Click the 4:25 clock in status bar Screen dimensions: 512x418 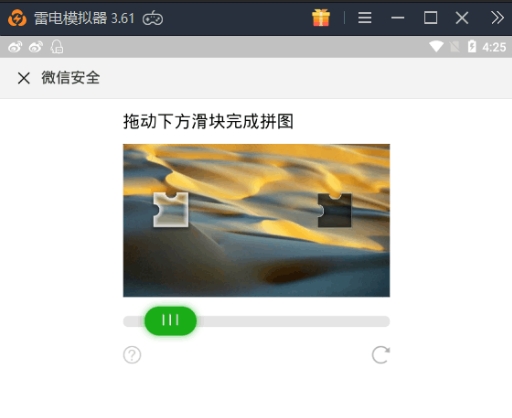[494, 47]
